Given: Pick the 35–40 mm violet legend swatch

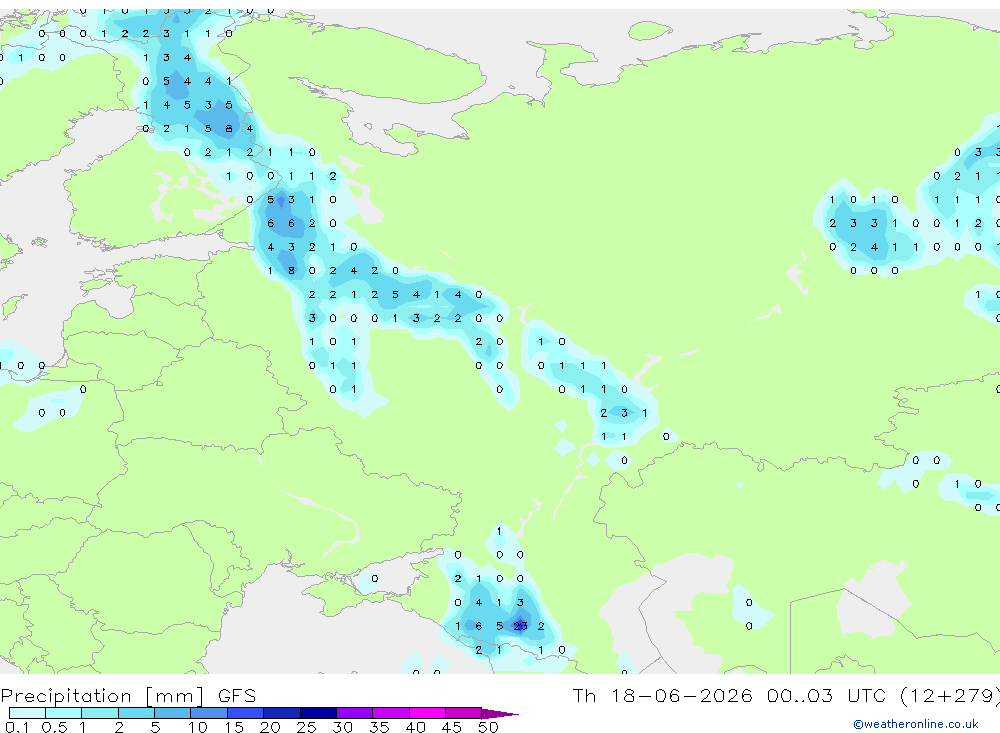Looking at the screenshot, I should pyautogui.click(x=391, y=713).
